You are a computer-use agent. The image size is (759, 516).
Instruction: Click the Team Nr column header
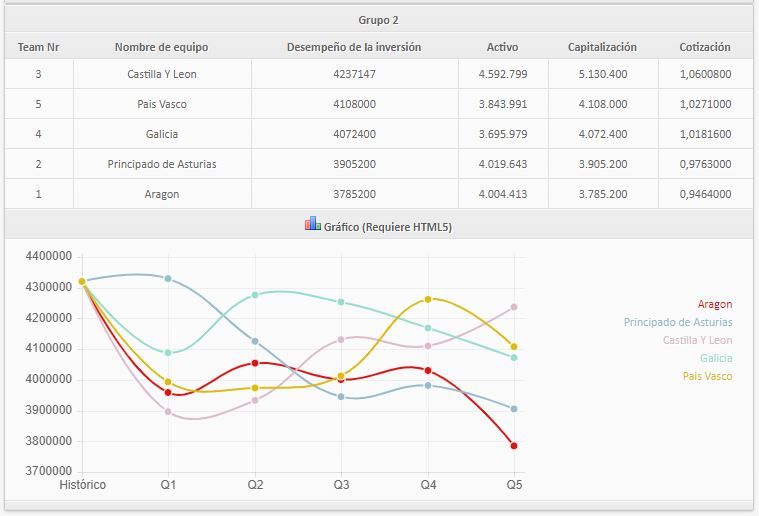click(39, 47)
